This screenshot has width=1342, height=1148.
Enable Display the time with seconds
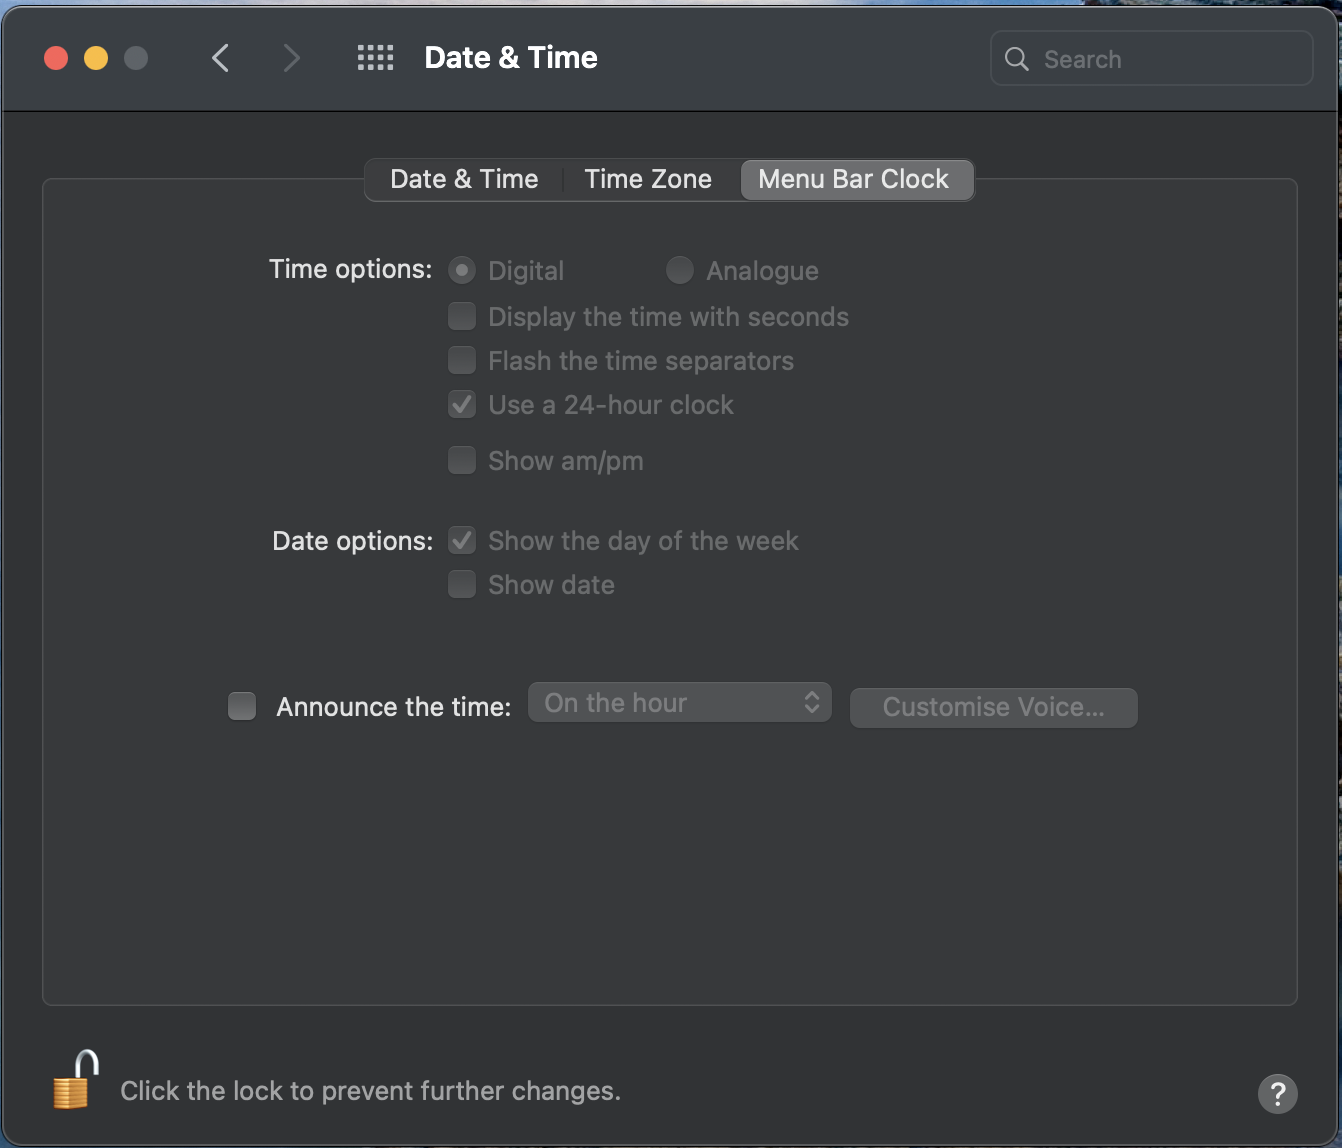click(462, 317)
